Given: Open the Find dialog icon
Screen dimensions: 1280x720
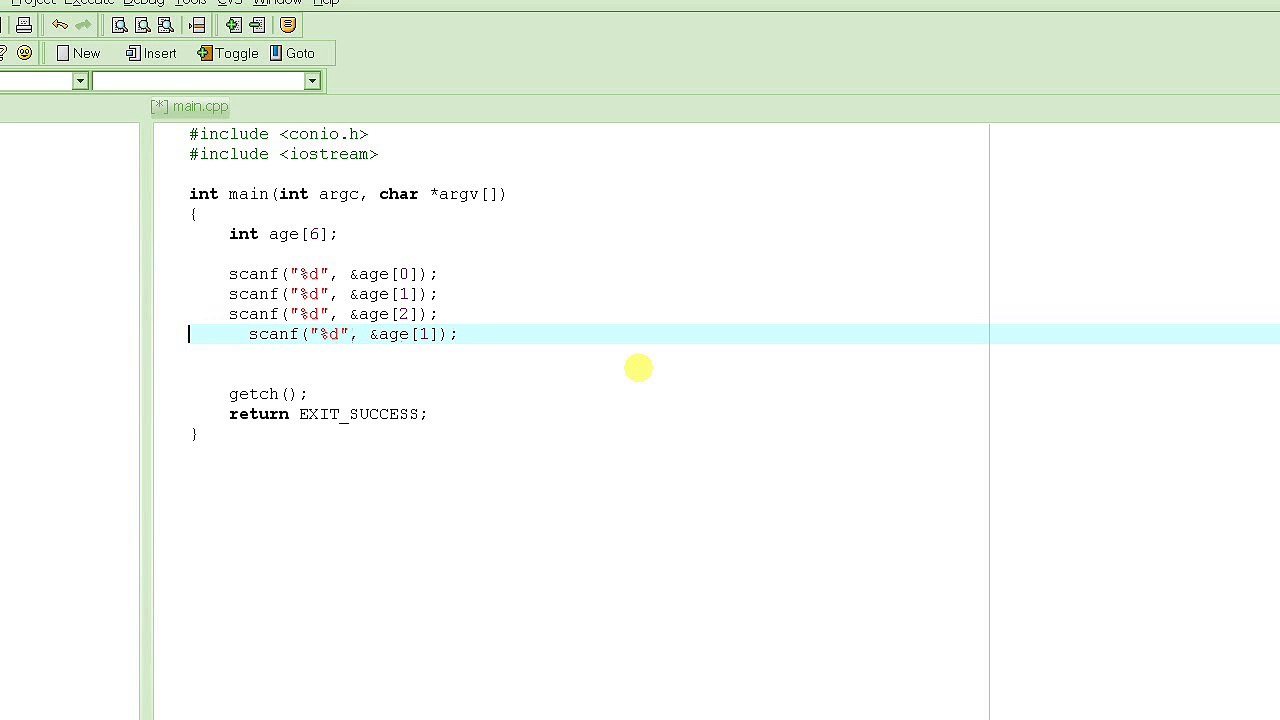Looking at the screenshot, I should [x=119, y=25].
